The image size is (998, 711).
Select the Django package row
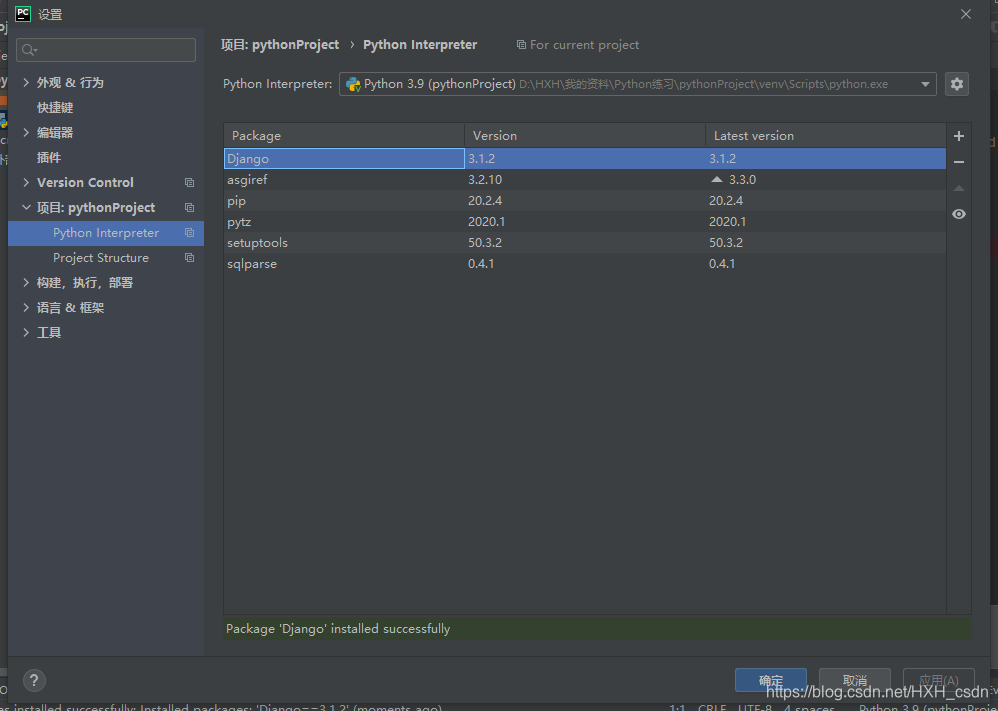pyautogui.click(x=585, y=158)
